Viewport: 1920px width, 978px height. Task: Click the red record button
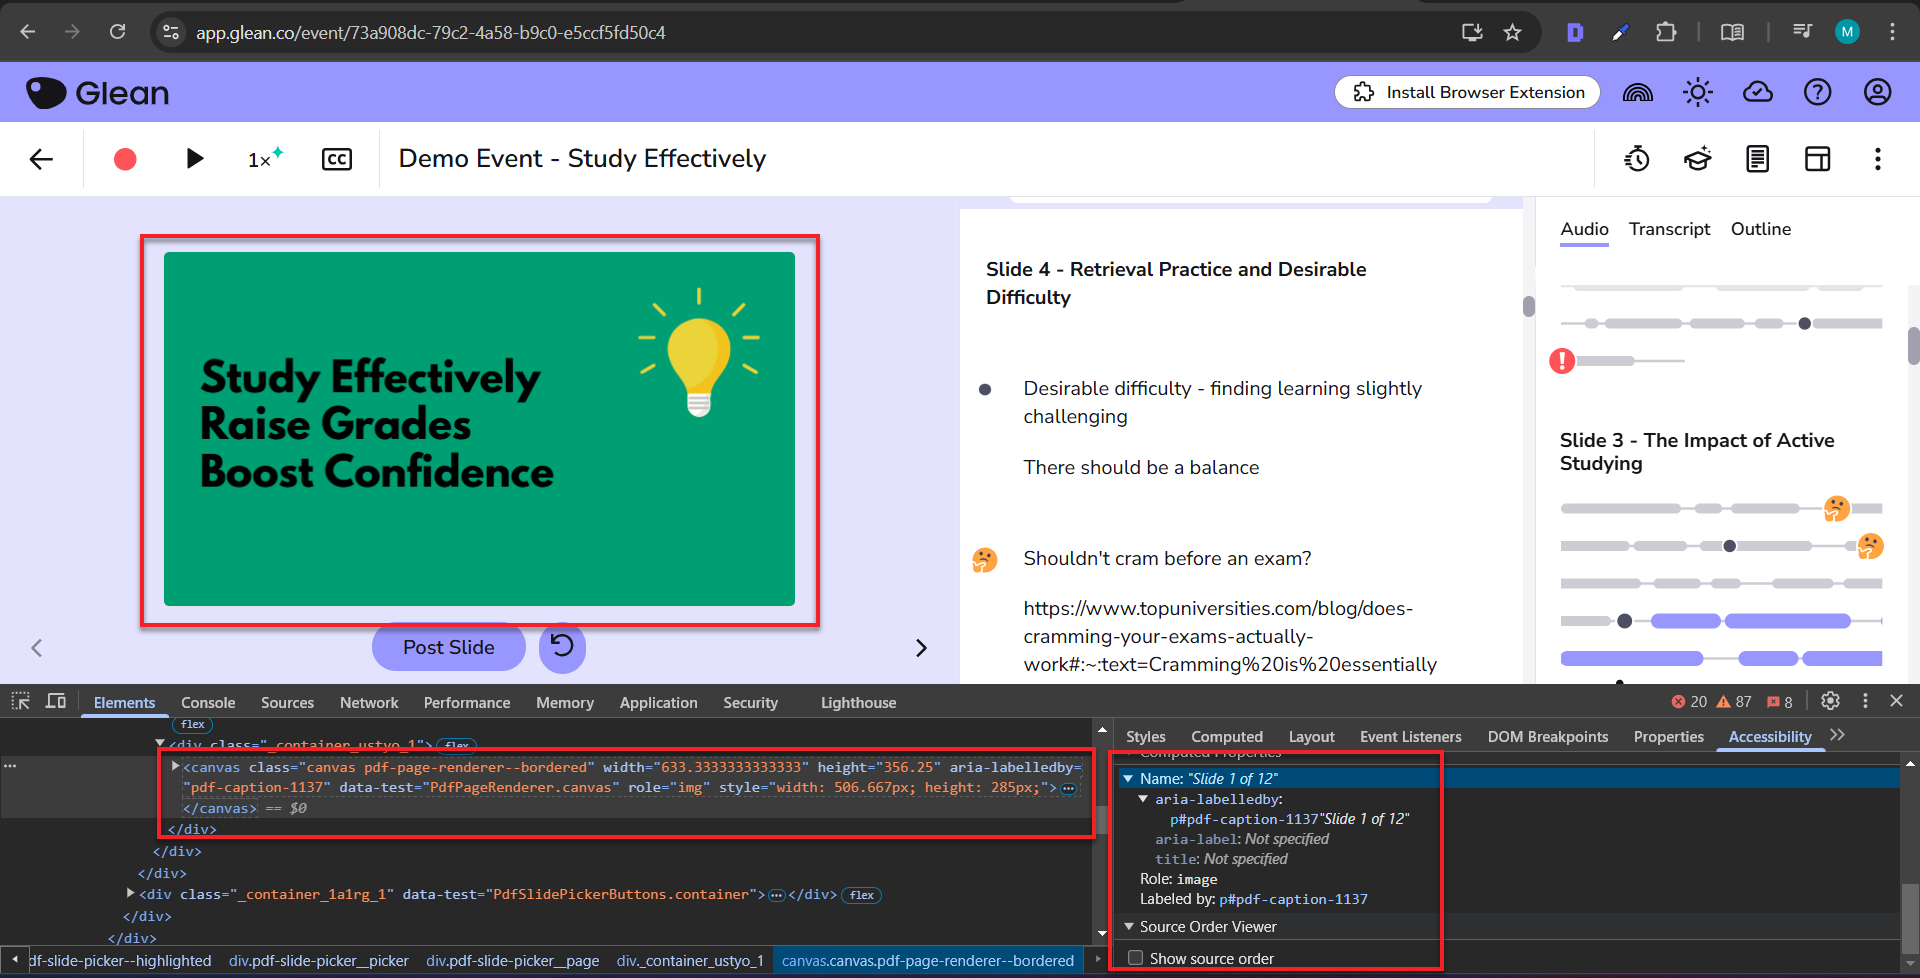point(125,159)
